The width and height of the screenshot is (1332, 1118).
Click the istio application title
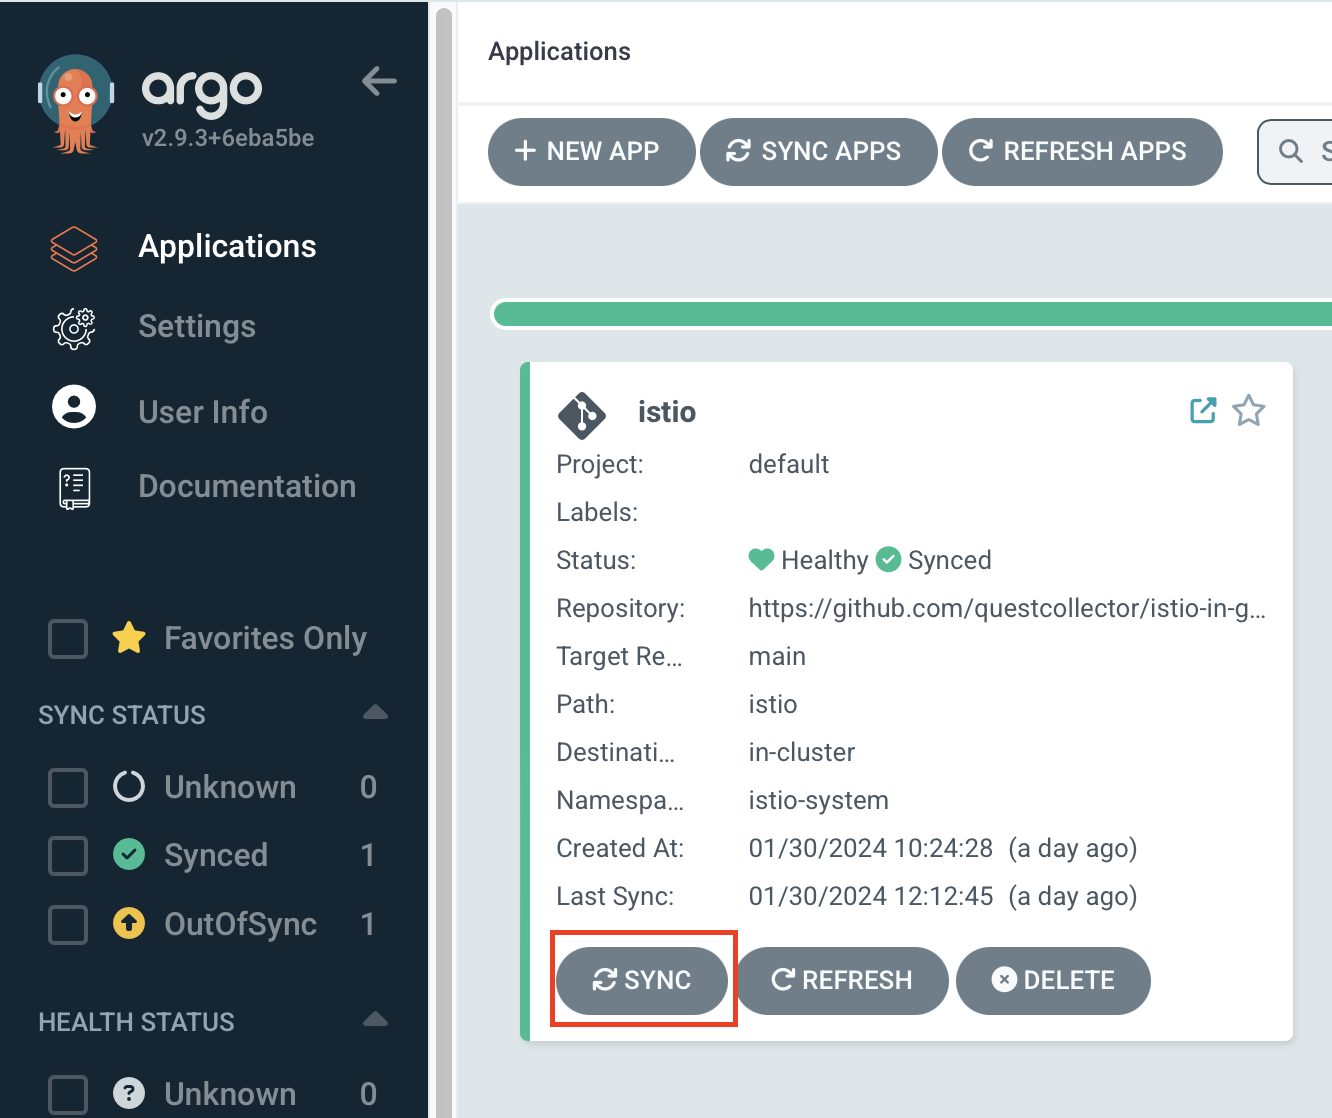pos(667,412)
